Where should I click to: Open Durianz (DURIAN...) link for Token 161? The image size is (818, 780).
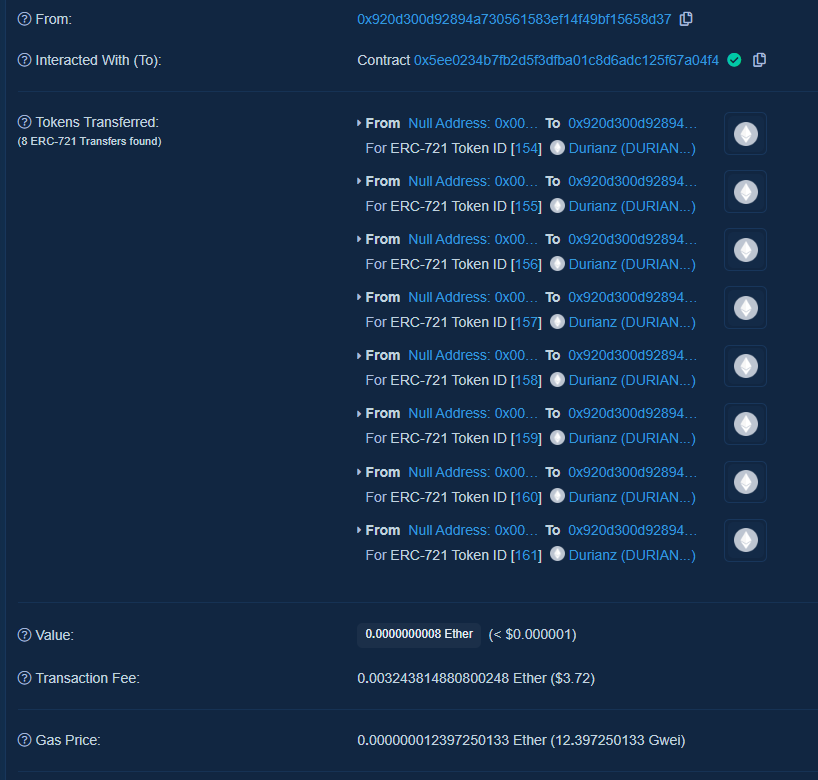pos(632,555)
